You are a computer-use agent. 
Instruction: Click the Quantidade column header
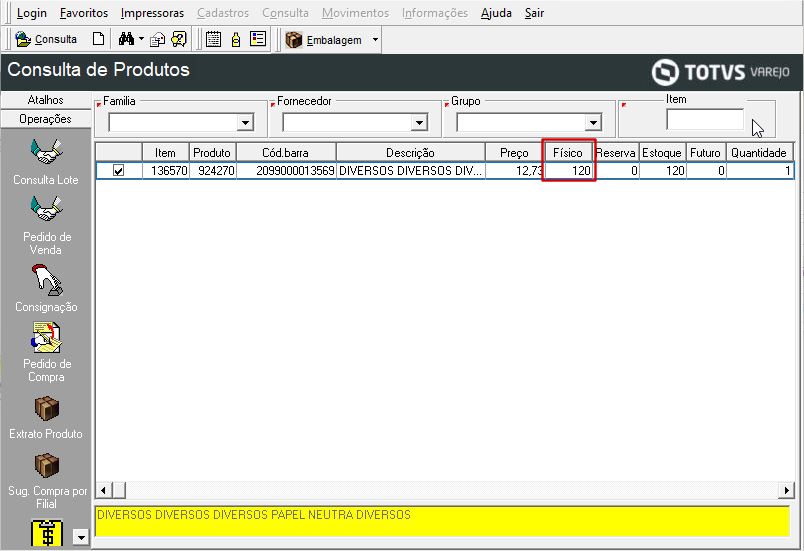(759, 153)
